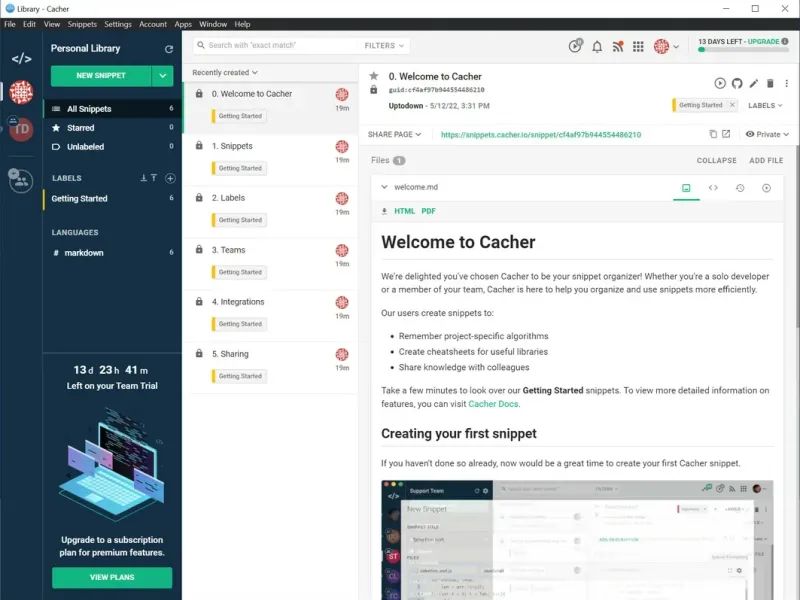Open the search FILTERS dropdown
Screen dimensions: 800x600
tap(384, 45)
